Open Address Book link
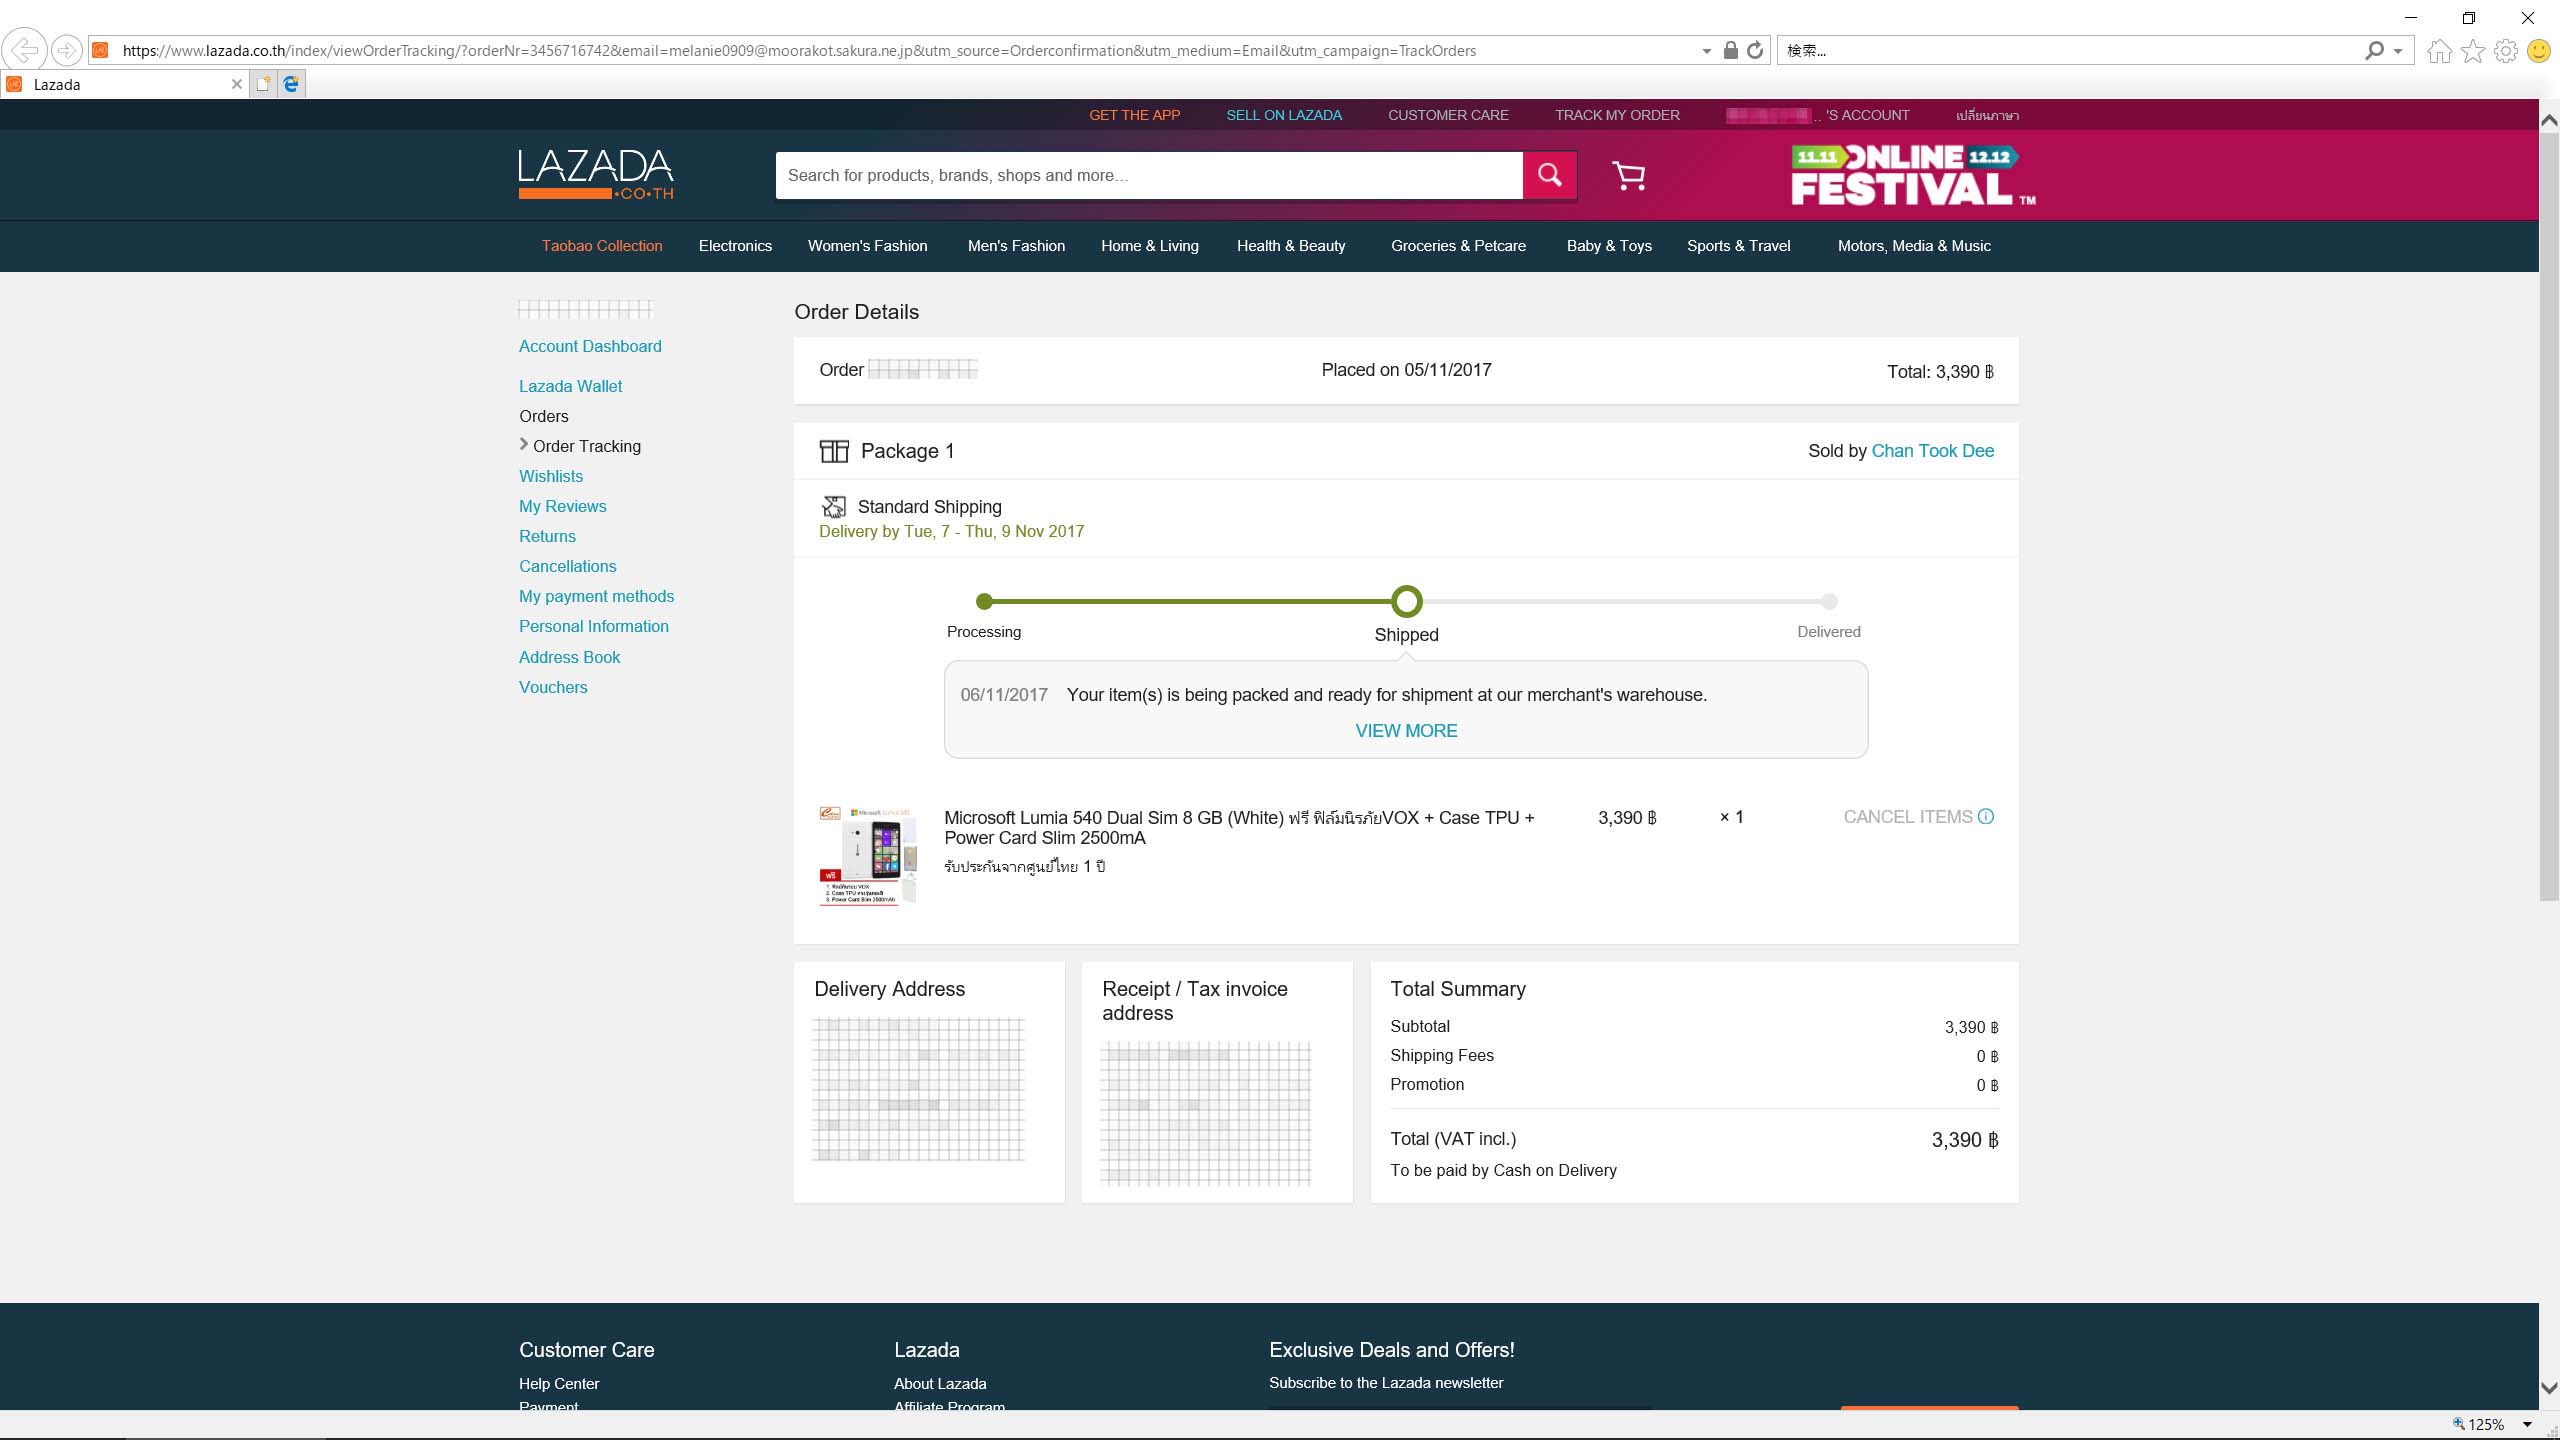Screen dimensions: 2560x1440 pos(569,657)
